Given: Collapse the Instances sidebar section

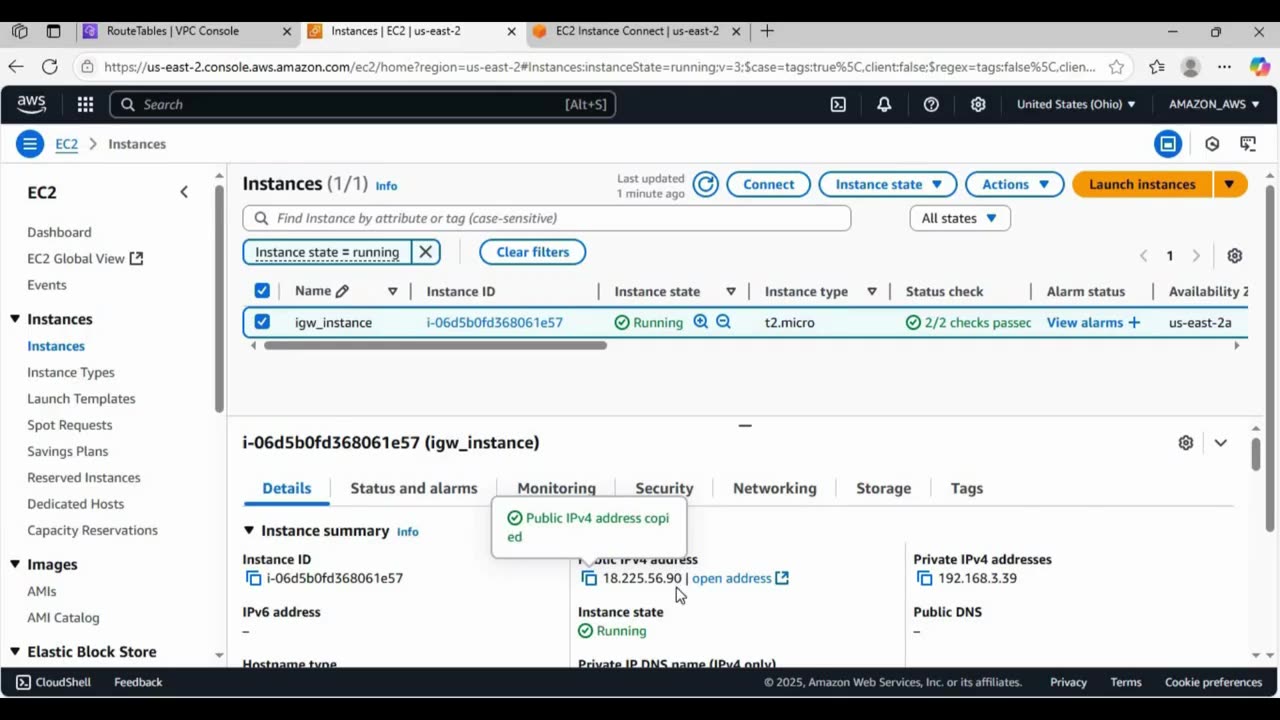Looking at the screenshot, I should click(15, 319).
